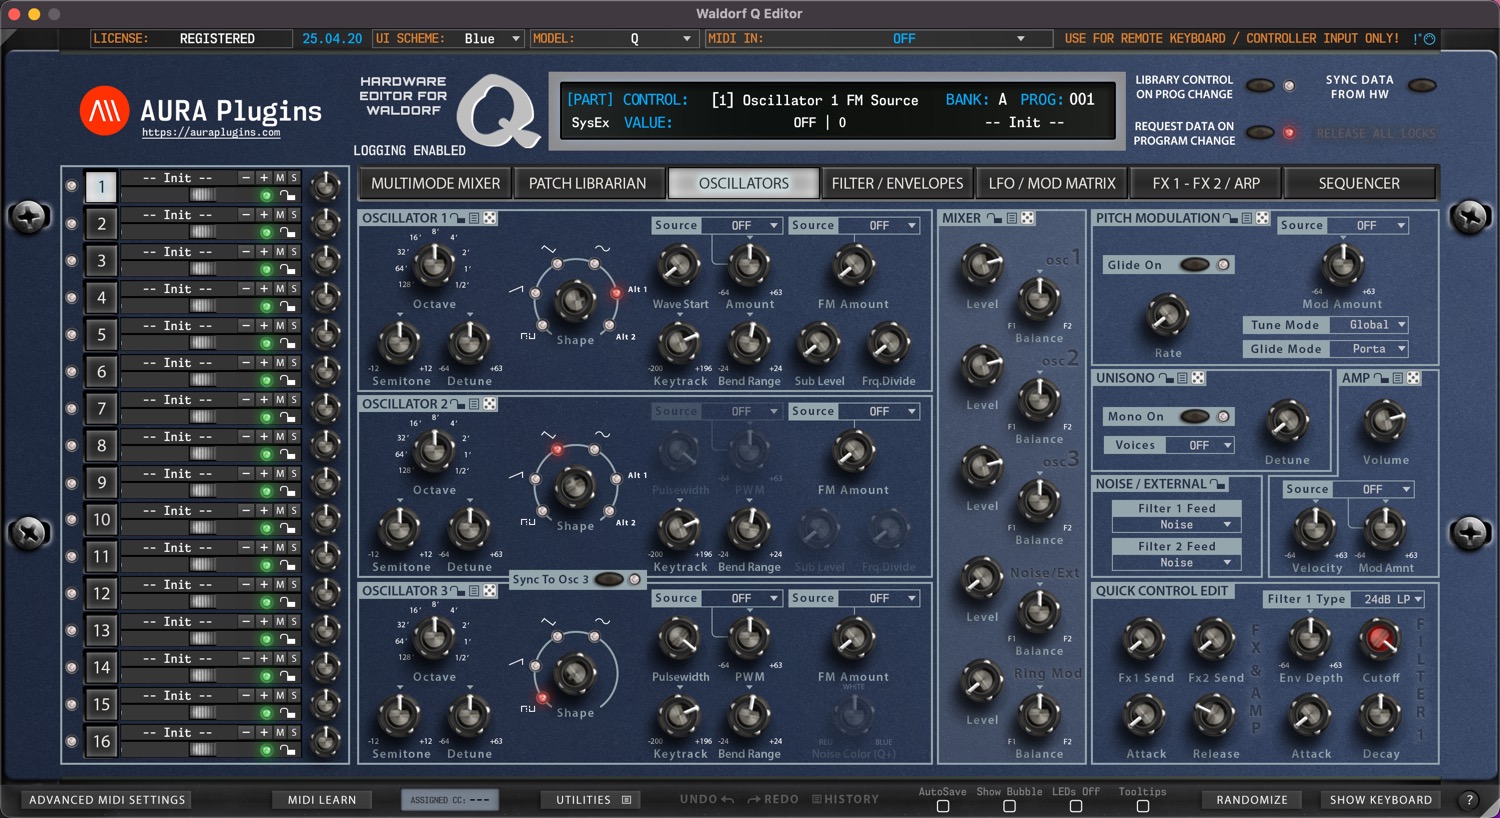Click the Noise / External lock icon

1218,484
